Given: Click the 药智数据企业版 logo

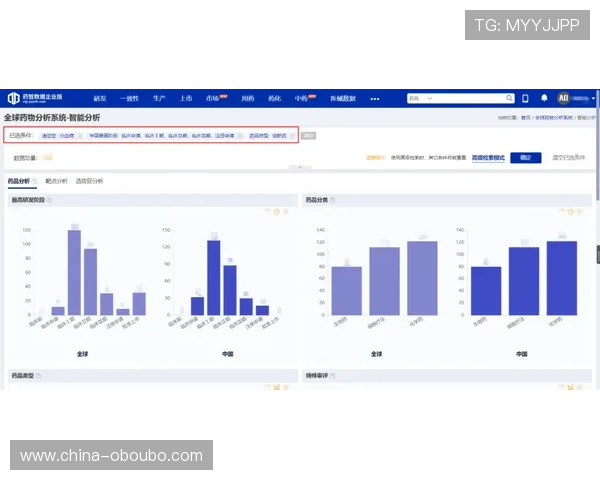Looking at the screenshot, I should (x=35, y=98).
